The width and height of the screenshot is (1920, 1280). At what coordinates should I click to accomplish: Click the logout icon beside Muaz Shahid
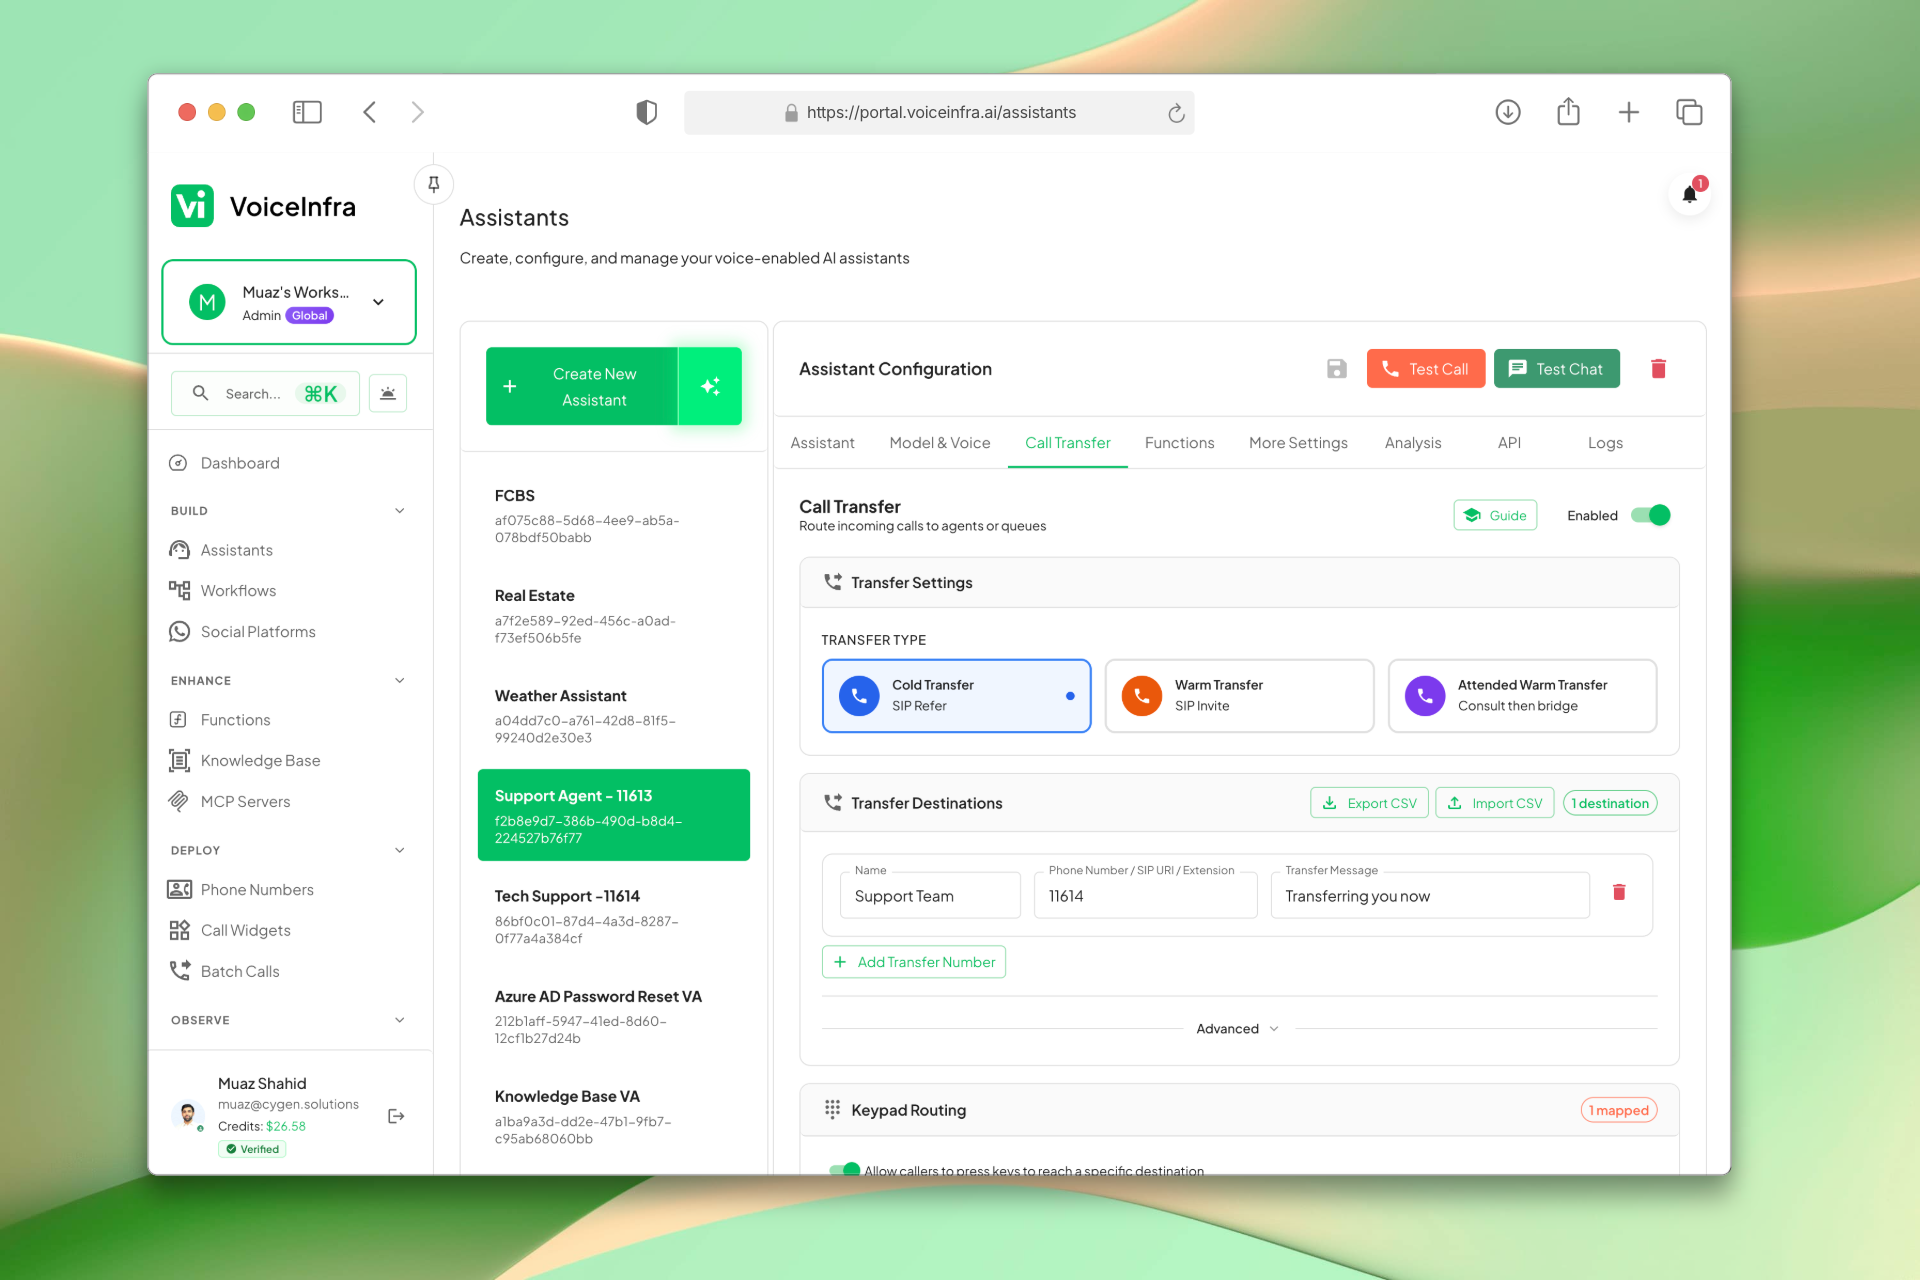396,1116
